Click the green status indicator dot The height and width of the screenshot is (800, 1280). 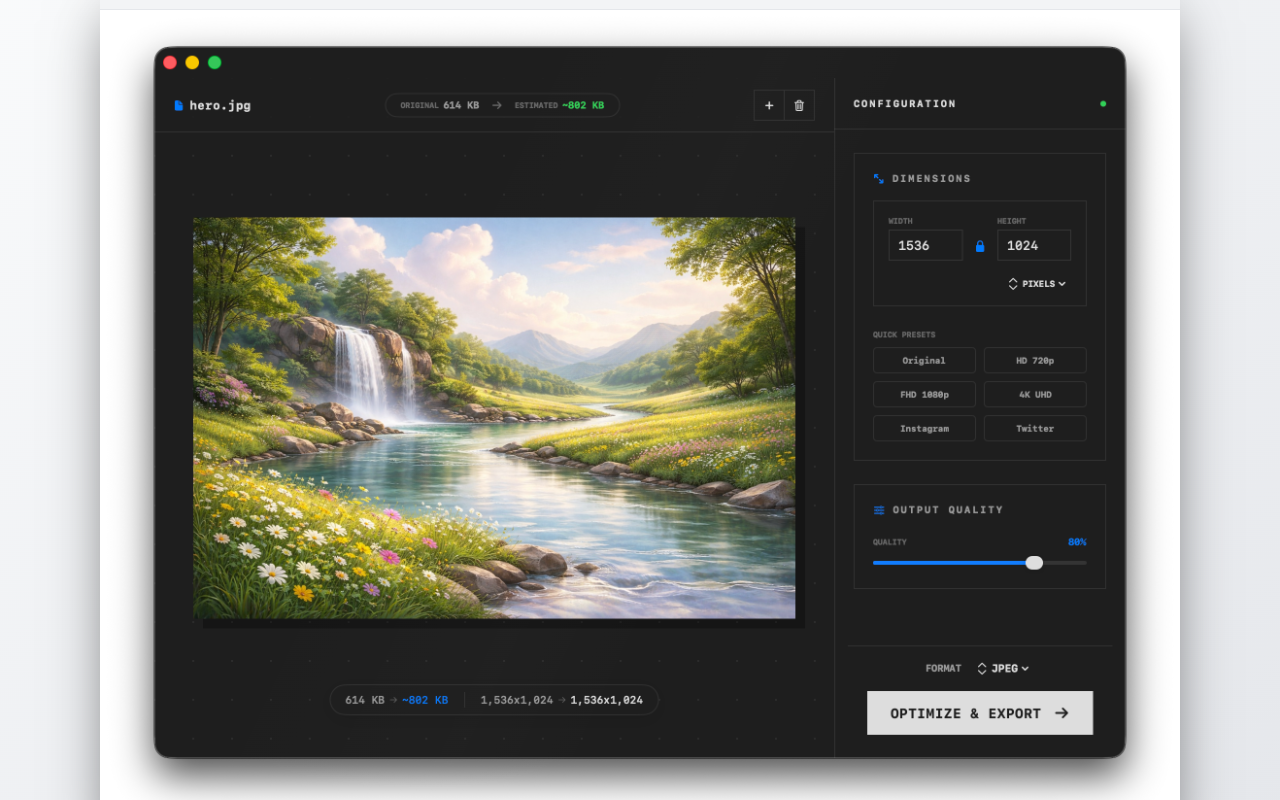pyautogui.click(x=1103, y=104)
